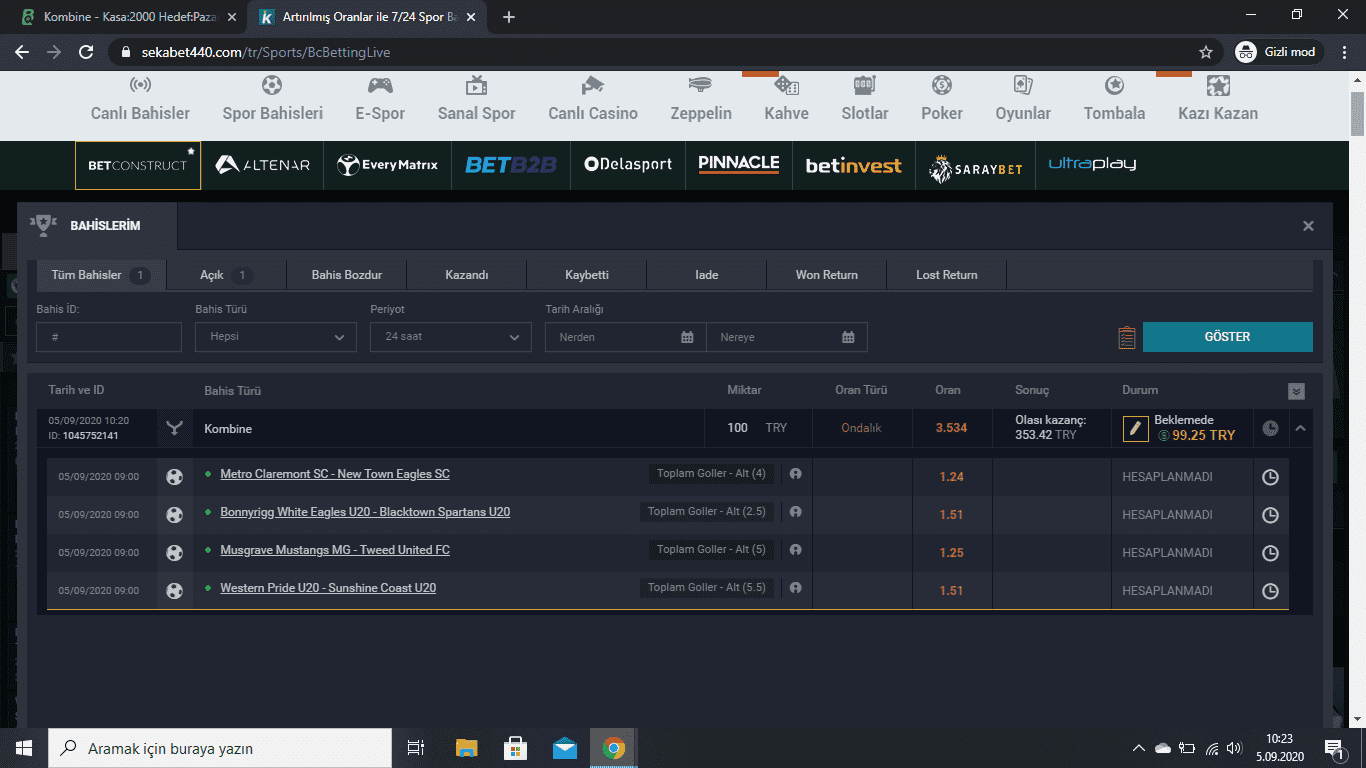
Task: Open Periyot 24 saat dropdown
Action: coord(451,337)
